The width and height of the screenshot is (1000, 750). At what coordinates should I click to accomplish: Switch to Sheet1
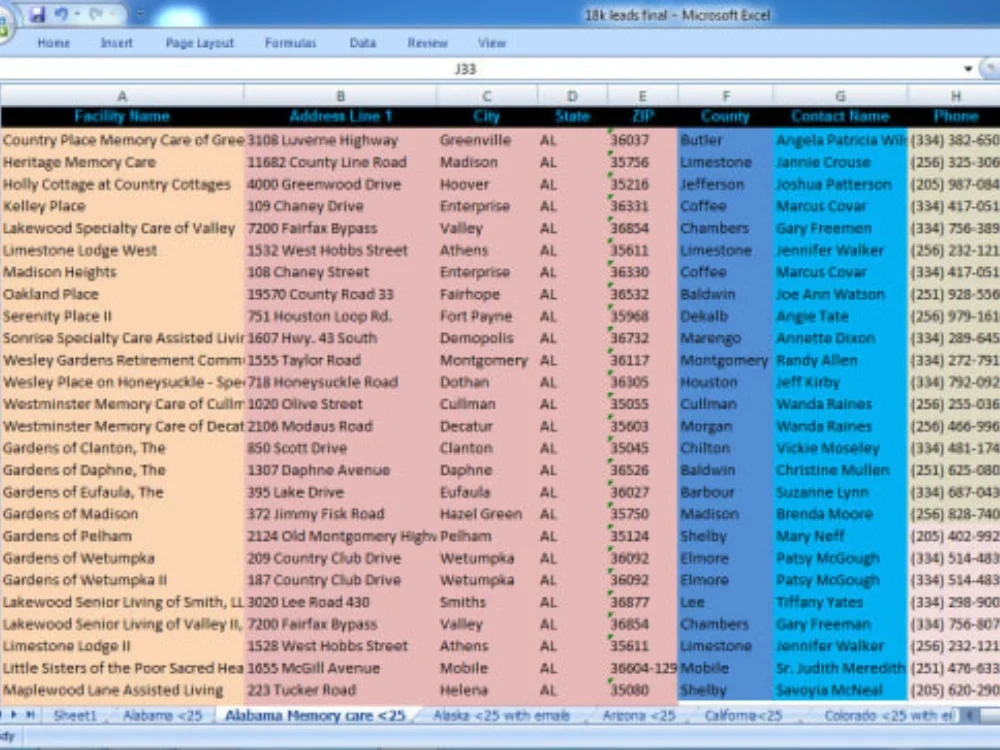tap(74, 715)
